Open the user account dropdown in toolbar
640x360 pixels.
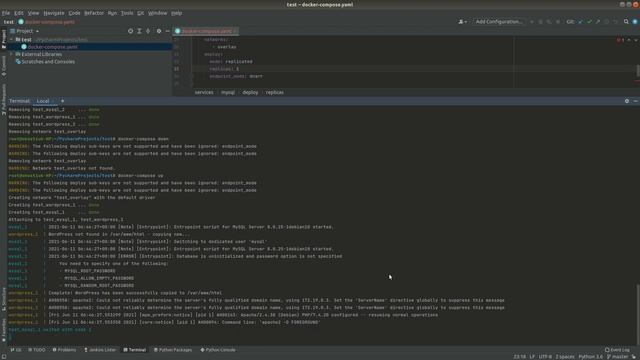(x=462, y=22)
